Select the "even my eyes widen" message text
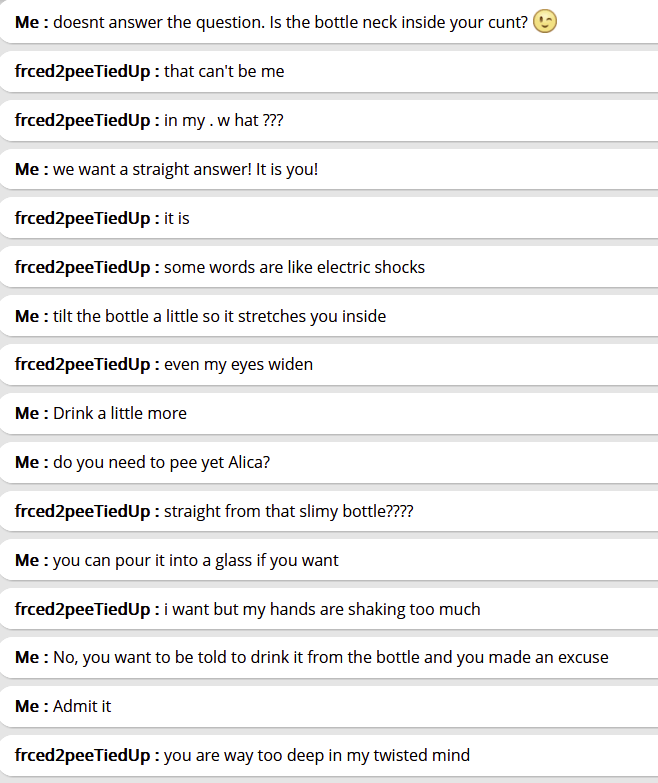Screen dimensions: 658x783 point(238,364)
